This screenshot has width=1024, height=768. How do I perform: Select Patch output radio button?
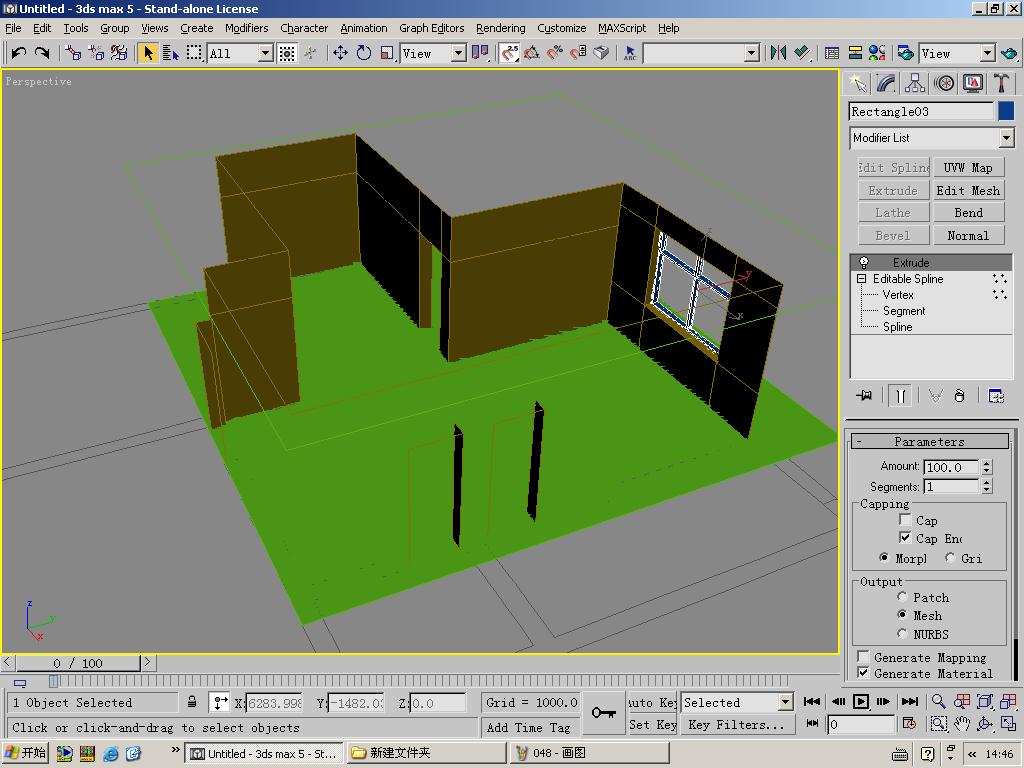click(903, 597)
